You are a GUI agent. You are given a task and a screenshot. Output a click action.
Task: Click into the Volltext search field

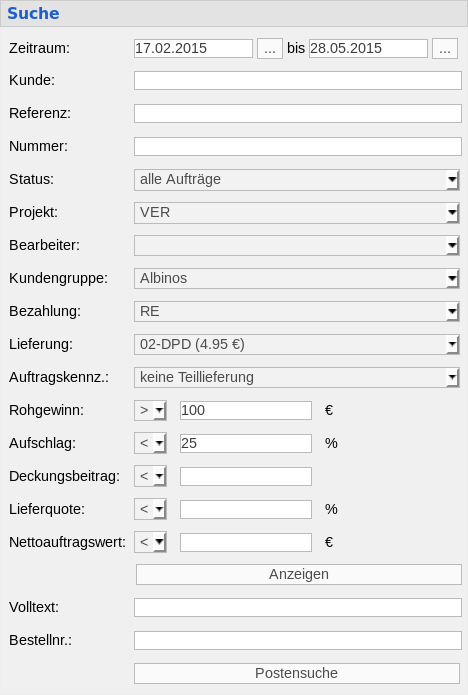click(x=298, y=607)
